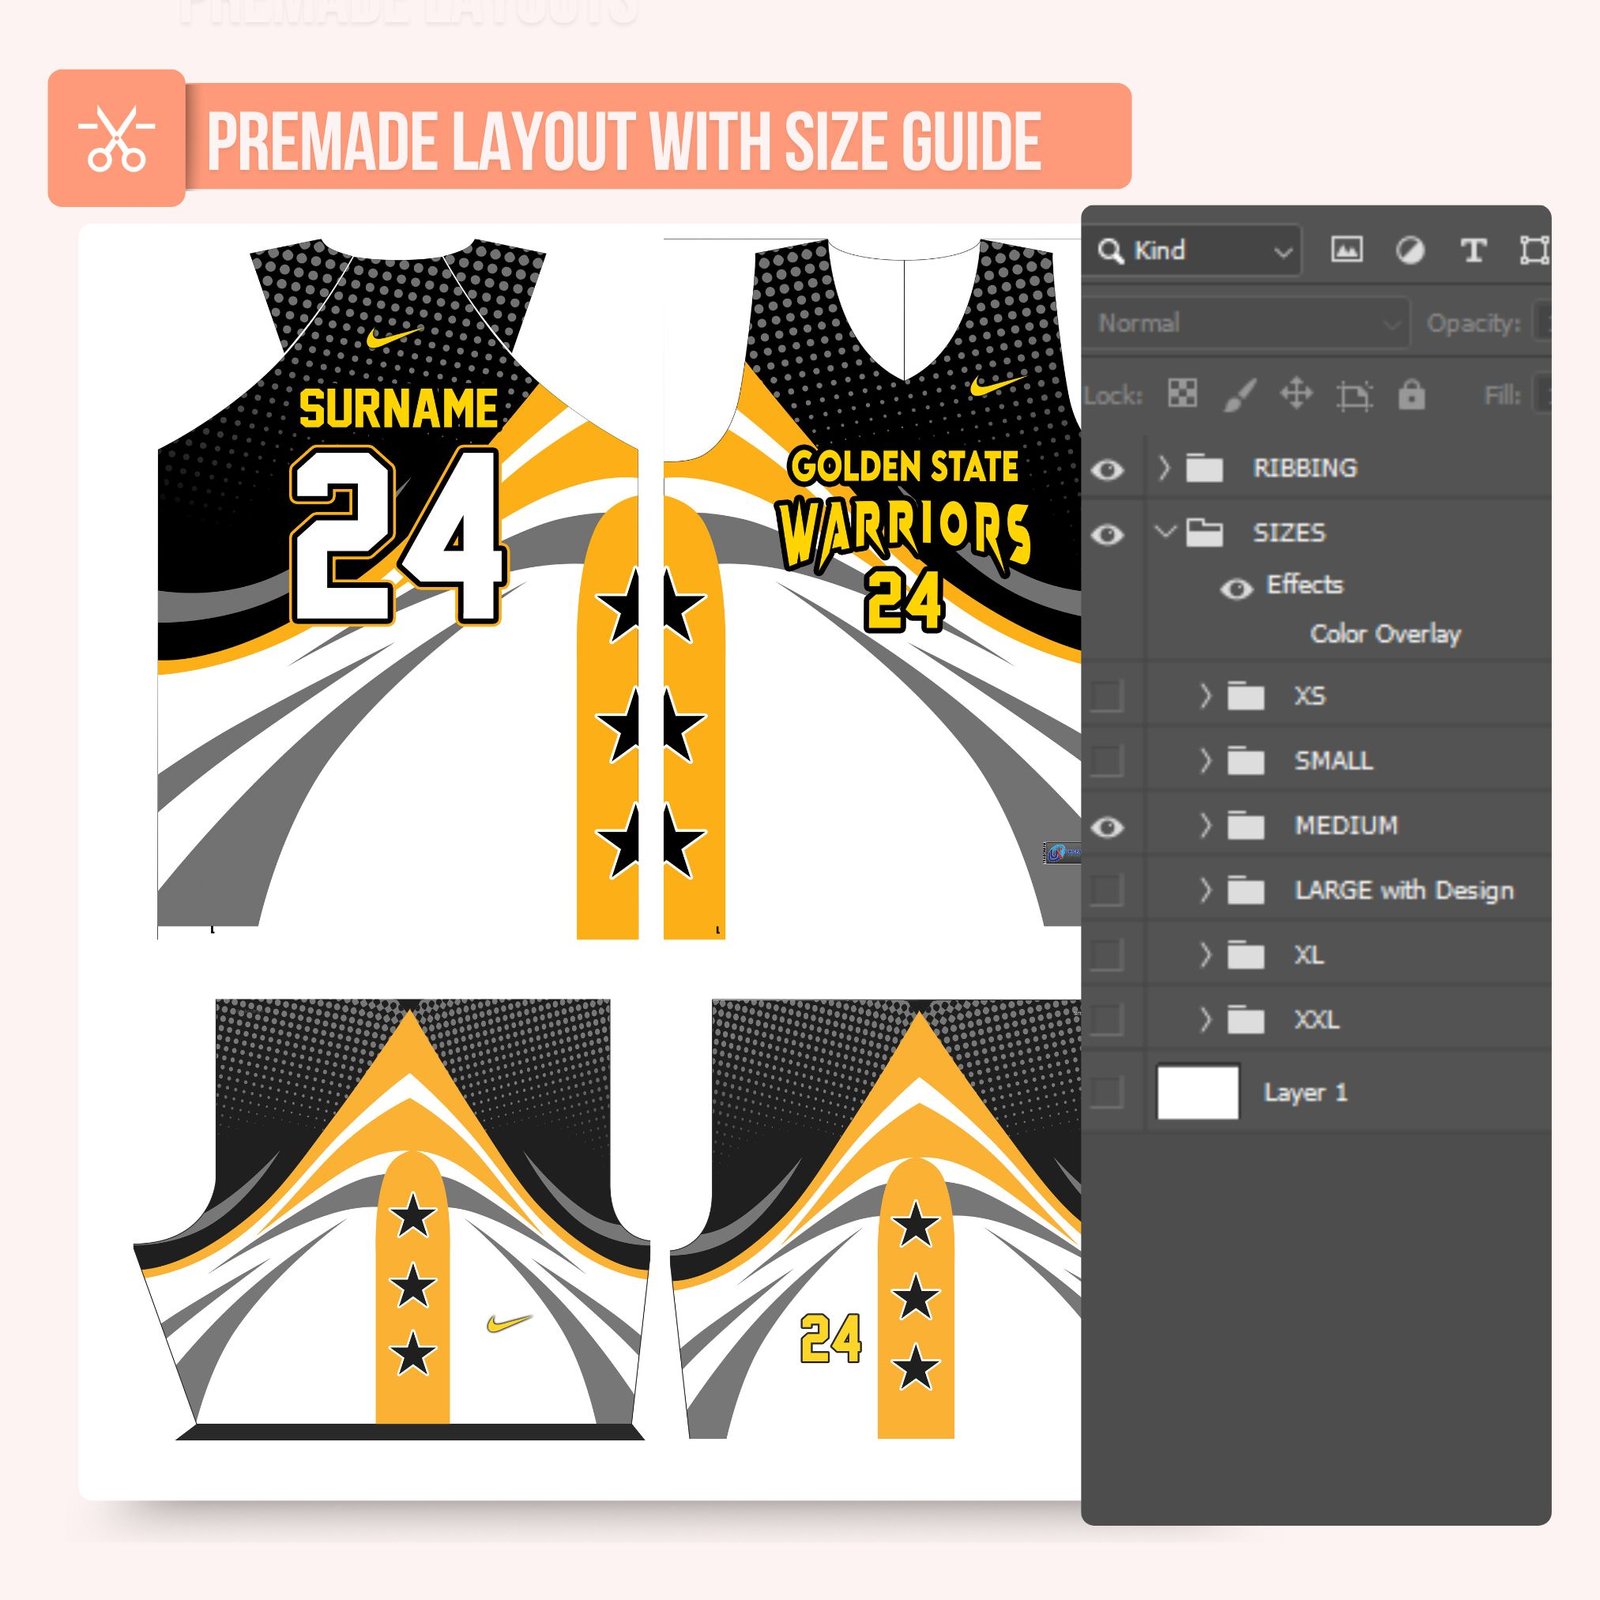This screenshot has height=1600, width=1600.
Task: Click the prevent artboard auto-nesting lock icon
Action: click(x=1354, y=396)
